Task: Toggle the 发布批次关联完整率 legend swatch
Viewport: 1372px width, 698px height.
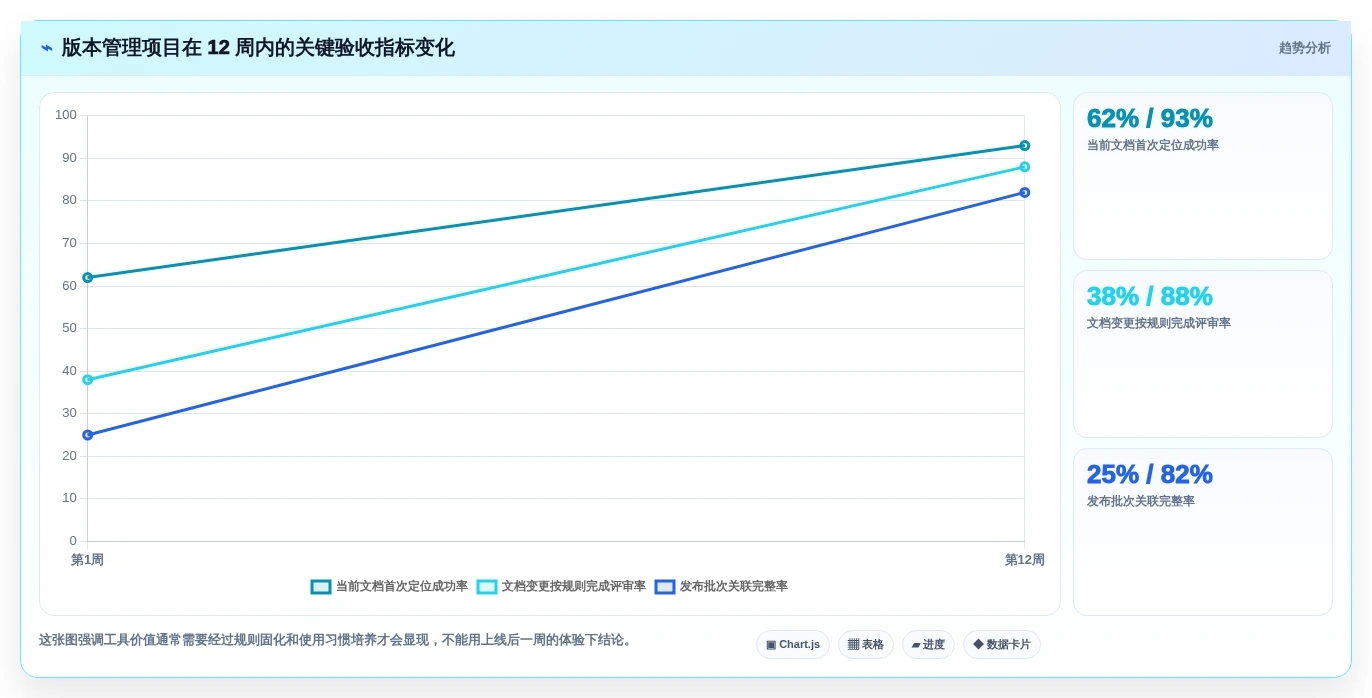Action: [665, 587]
